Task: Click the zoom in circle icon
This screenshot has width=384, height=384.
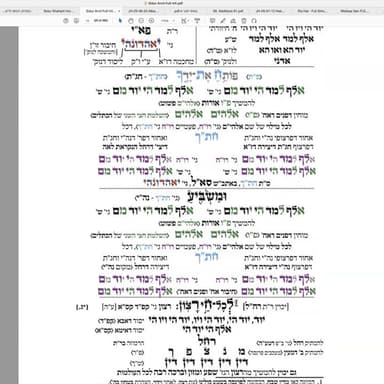Action: (x=151, y=21)
